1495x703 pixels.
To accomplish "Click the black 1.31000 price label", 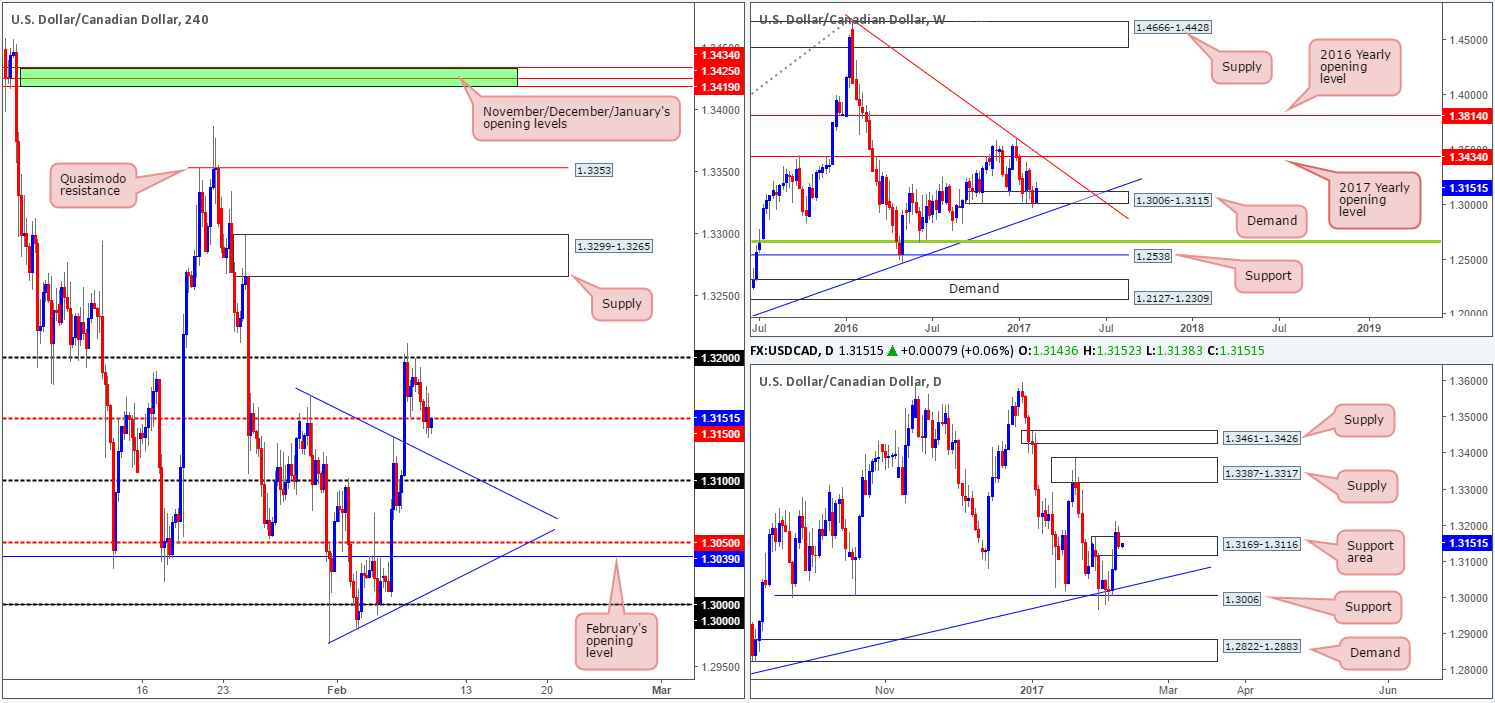I will tap(719, 481).
